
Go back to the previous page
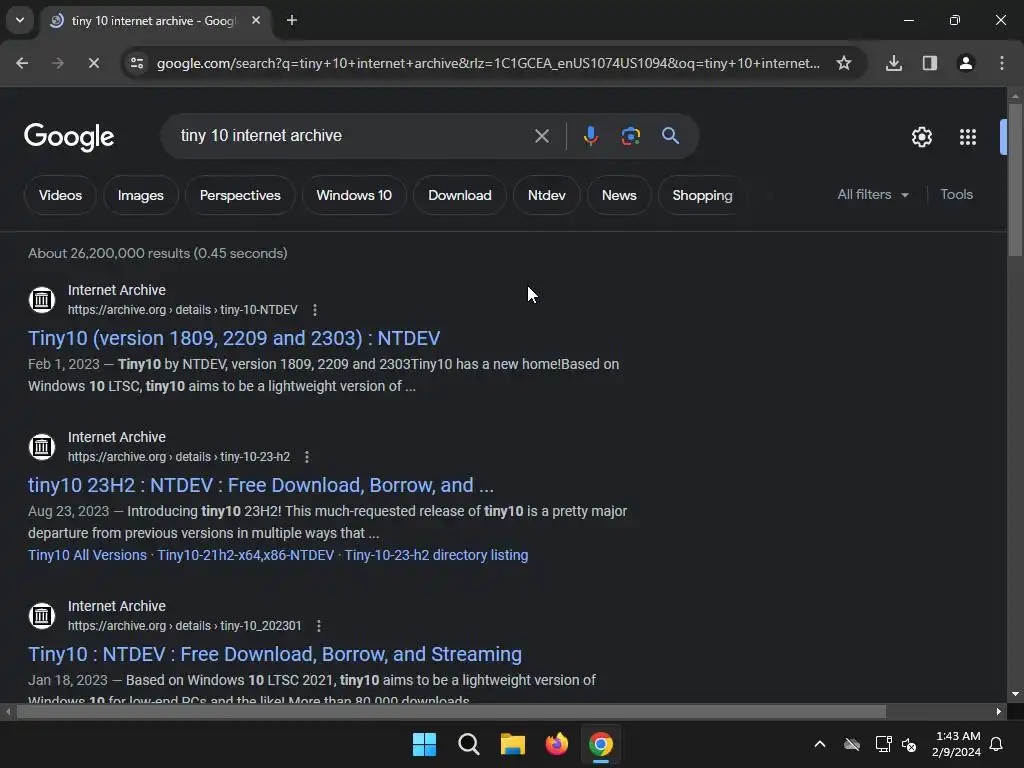point(22,63)
